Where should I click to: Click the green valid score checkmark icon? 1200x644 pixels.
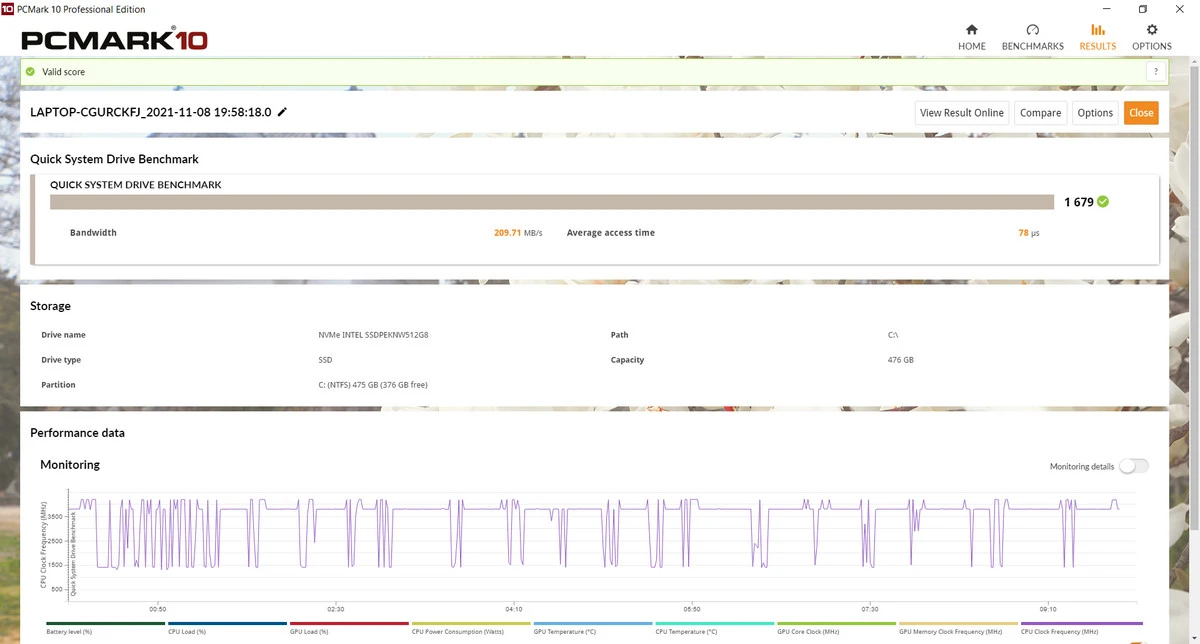[x=31, y=72]
